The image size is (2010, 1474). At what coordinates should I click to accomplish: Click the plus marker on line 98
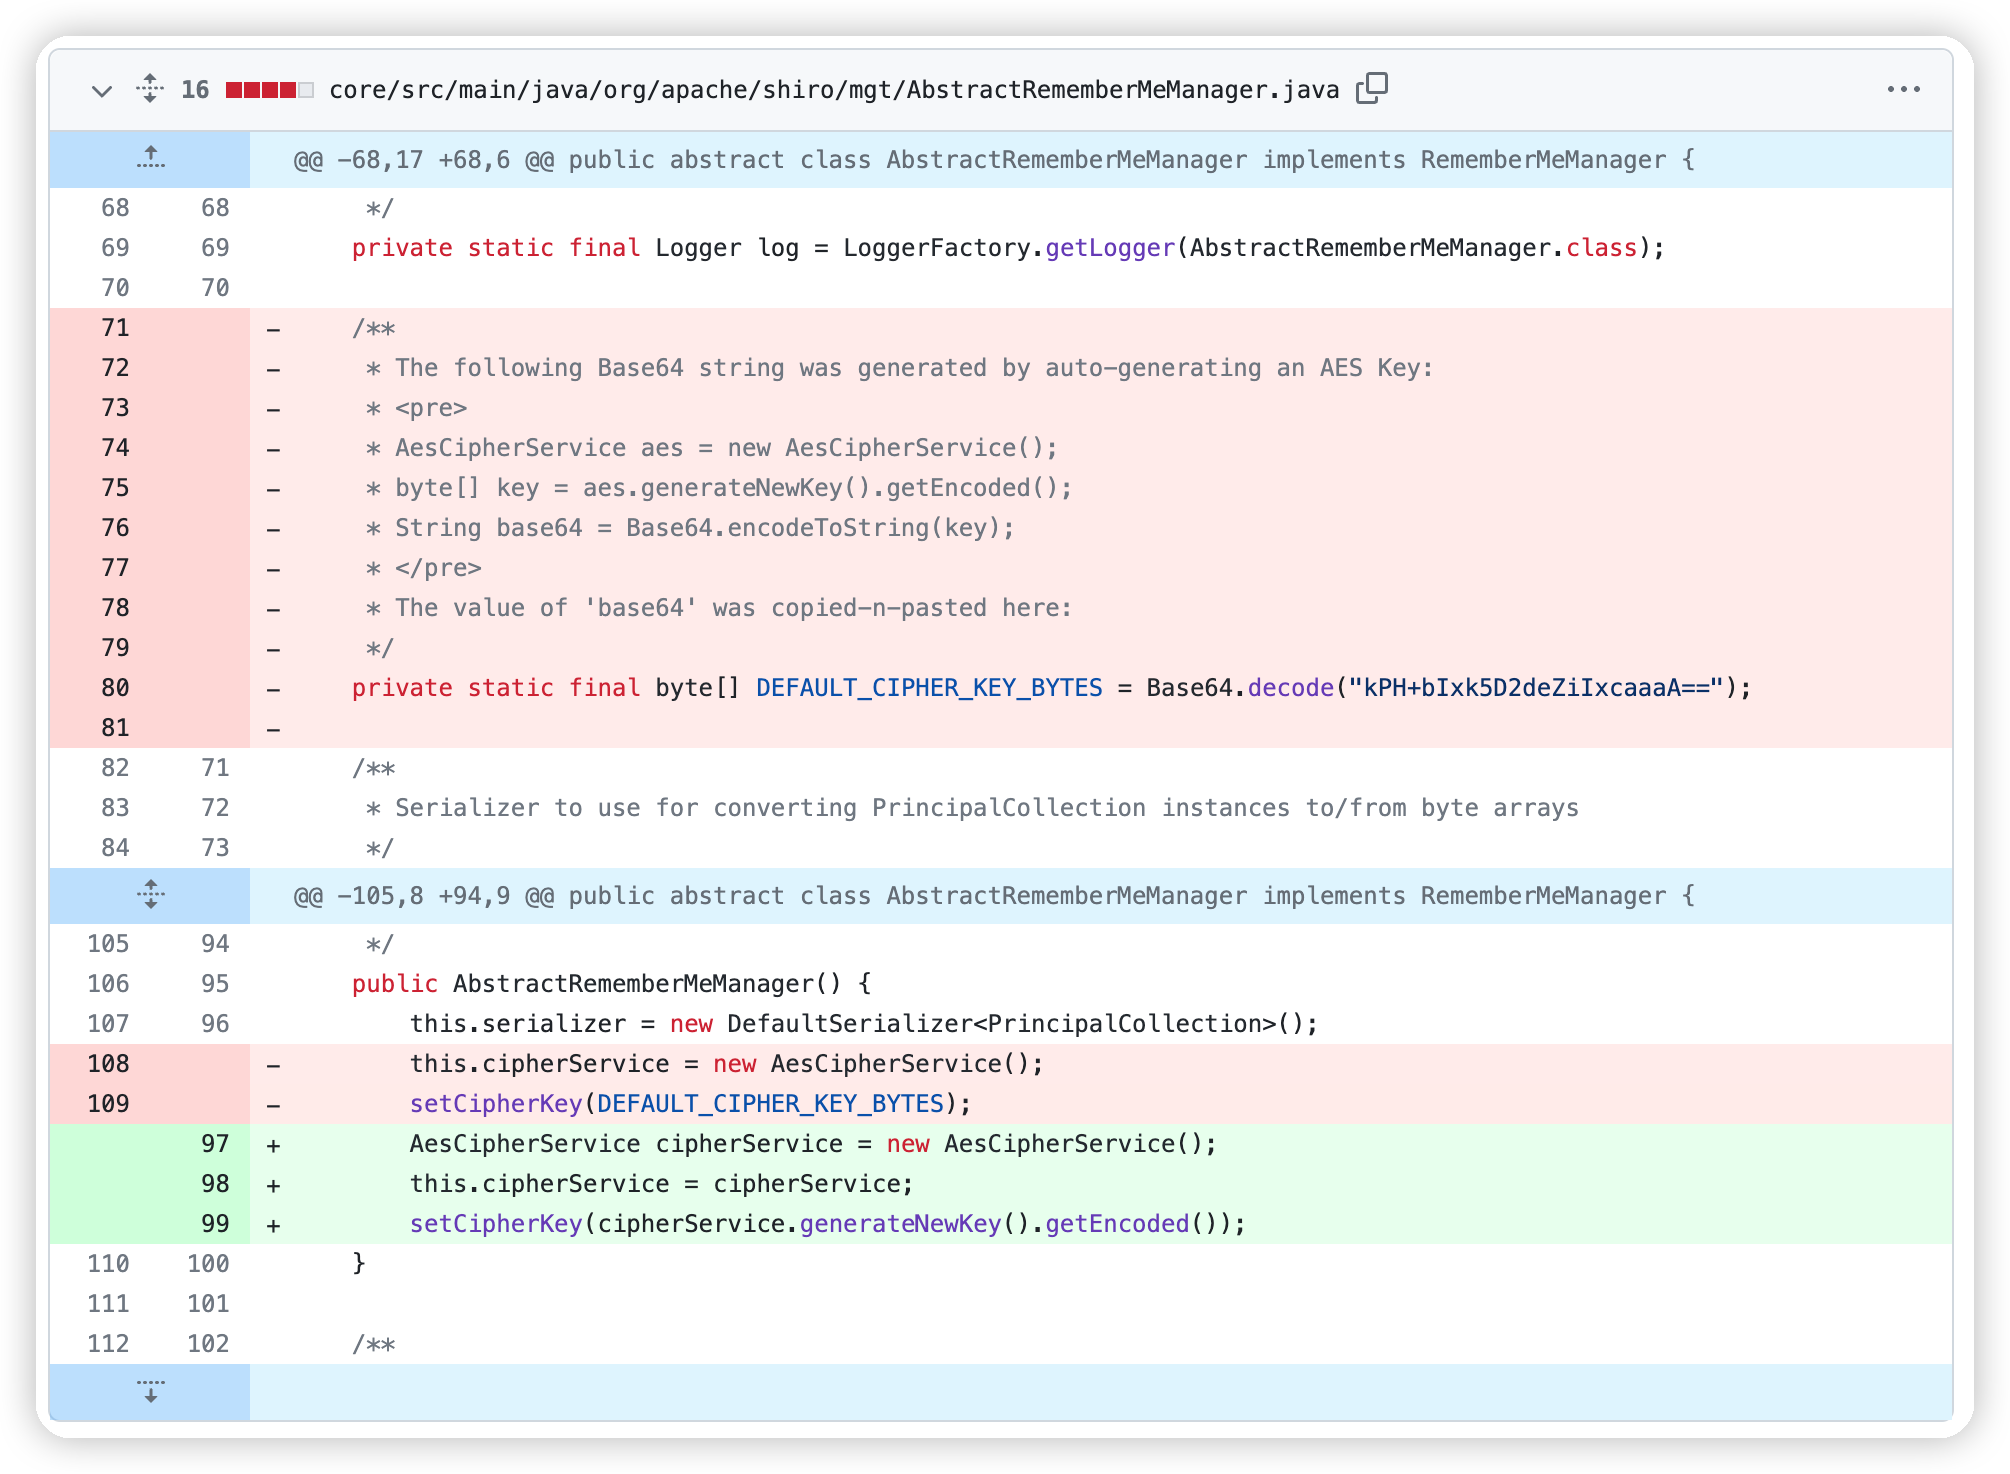(x=273, y=1185)
